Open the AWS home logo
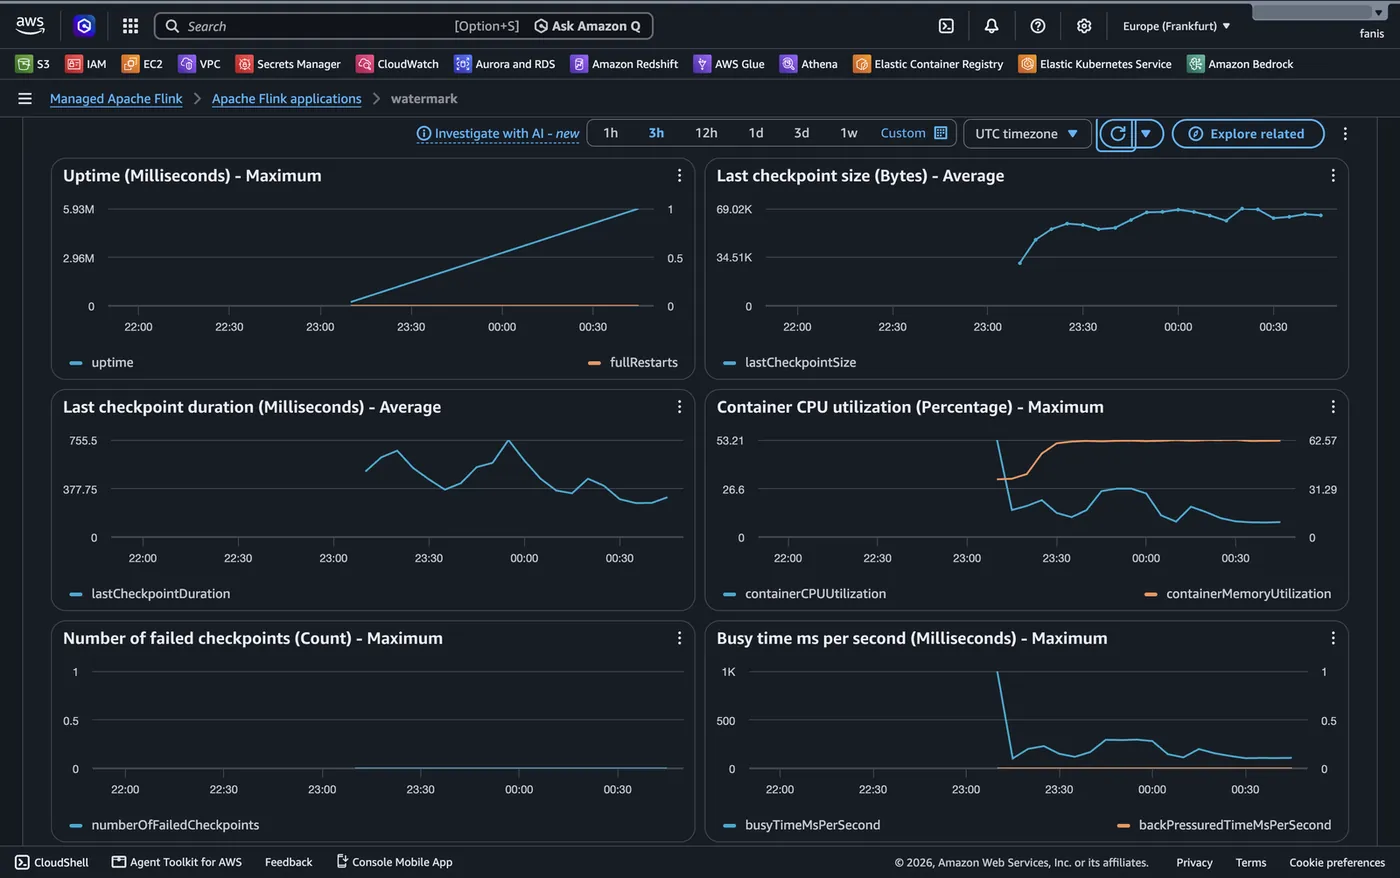The height and width of the screenshot is (878, 1400). (30, 25)
